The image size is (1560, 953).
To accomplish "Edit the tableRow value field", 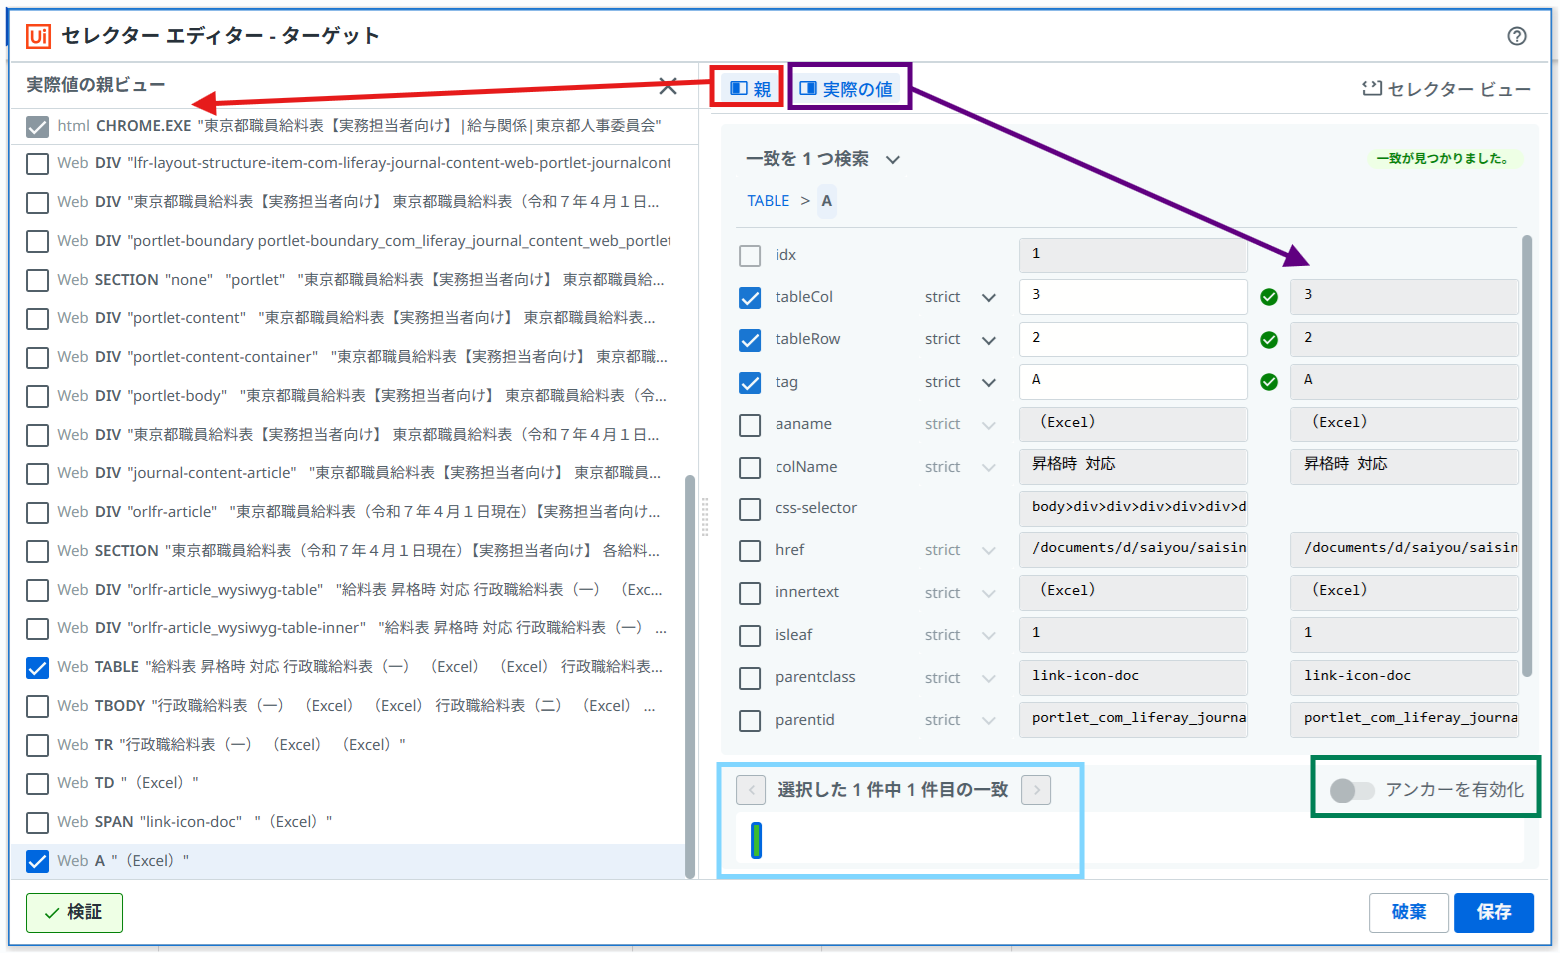I will coord(1133,340).
